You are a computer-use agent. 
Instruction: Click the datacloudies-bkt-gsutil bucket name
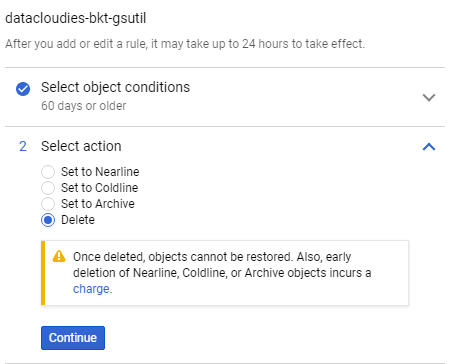coord(76,18)
